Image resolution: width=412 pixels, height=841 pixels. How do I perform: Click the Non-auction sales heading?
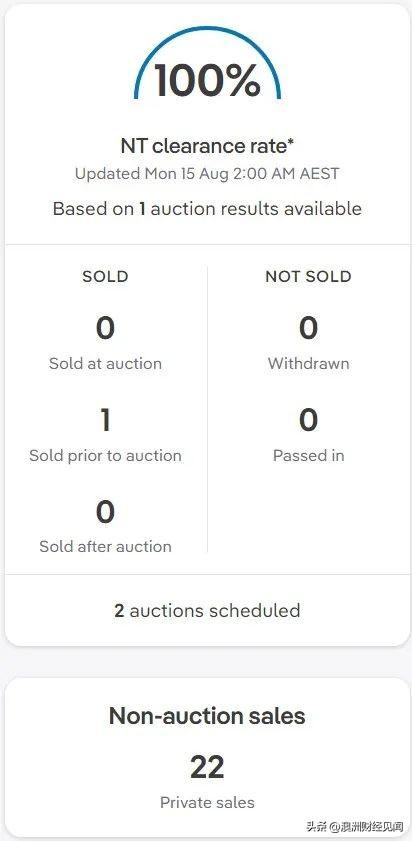[207, 716]
